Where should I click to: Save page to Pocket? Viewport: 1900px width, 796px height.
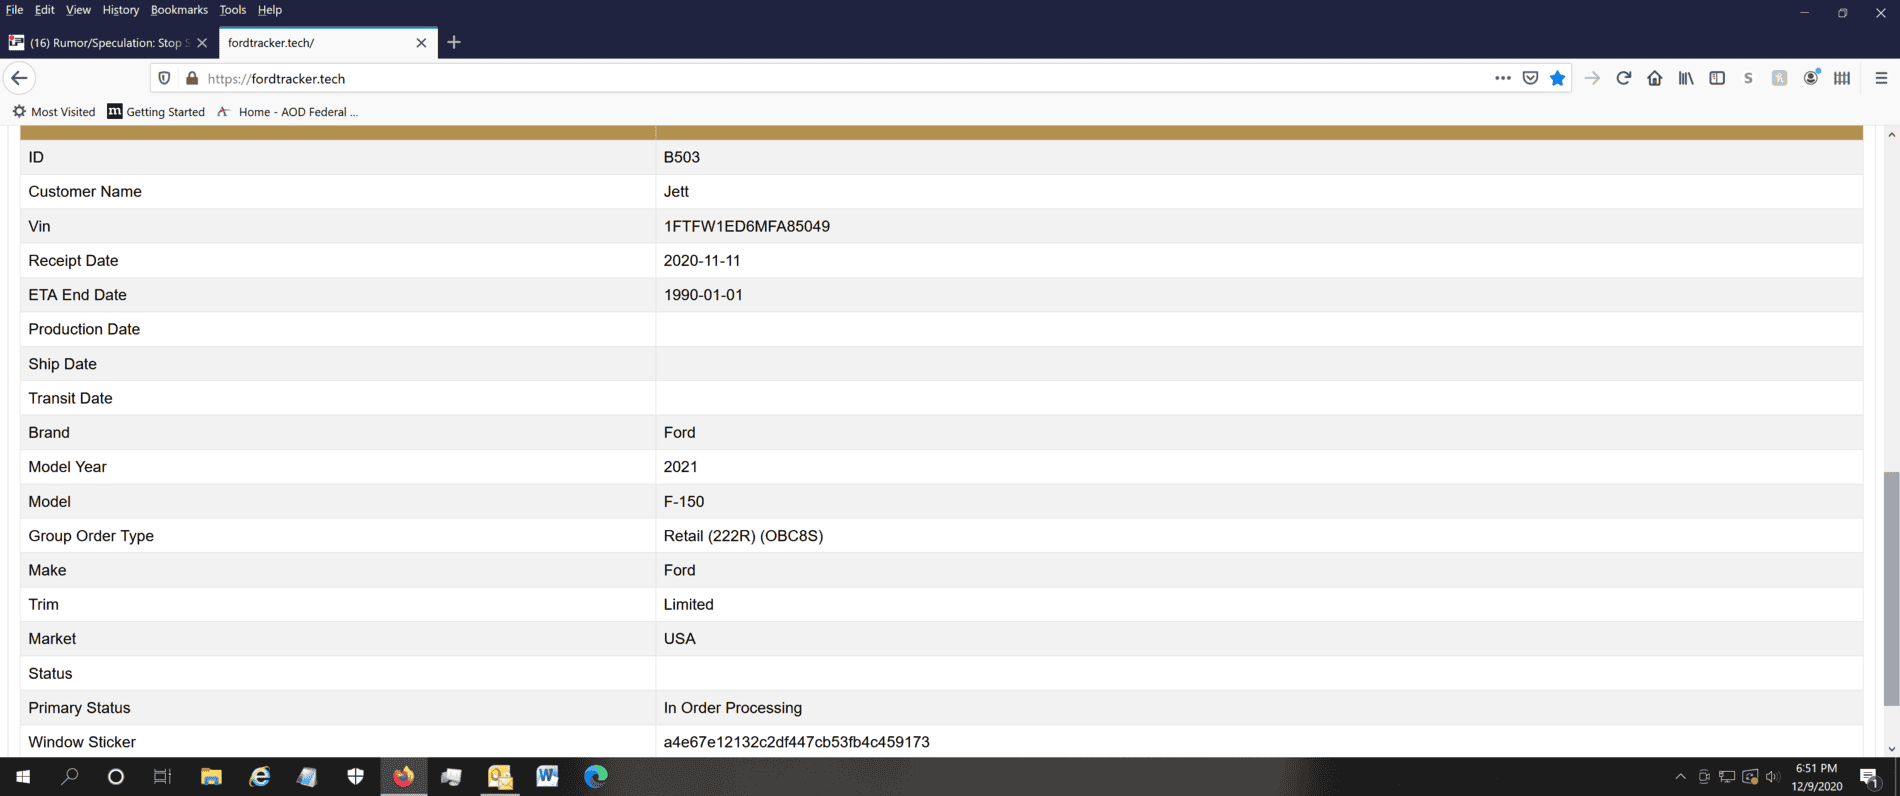pyautogui.click(x=1530, y=78)
